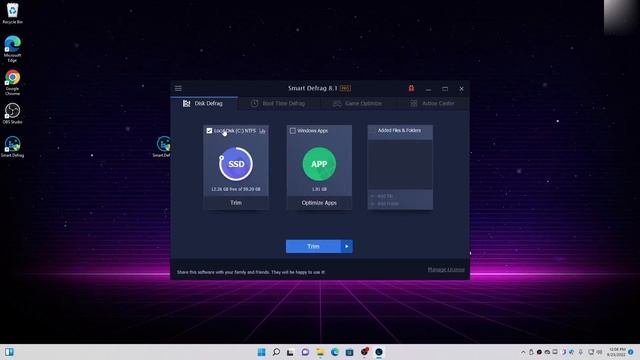Select the Smart Defrag desktop shortcut at left
The image size is (640, 360).
[x=12, y=147]
